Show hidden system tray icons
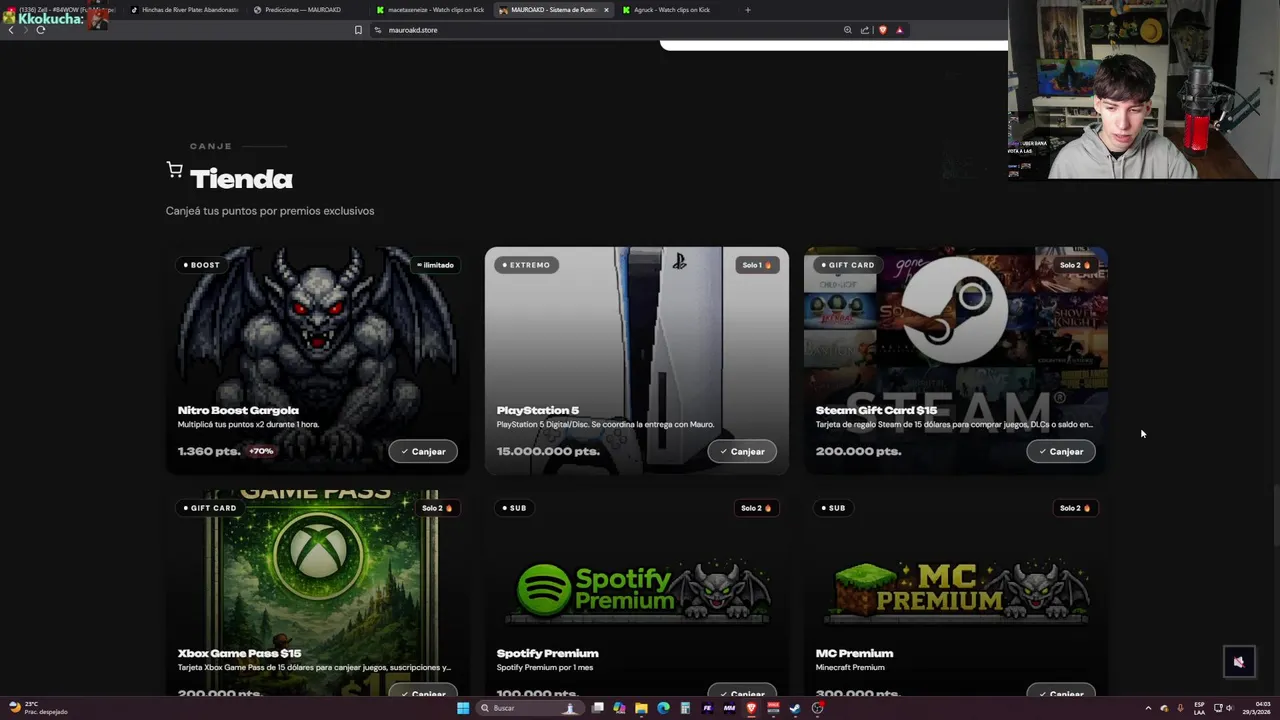This screenshot has height=720, width=1280. [x=1148, y=708]
